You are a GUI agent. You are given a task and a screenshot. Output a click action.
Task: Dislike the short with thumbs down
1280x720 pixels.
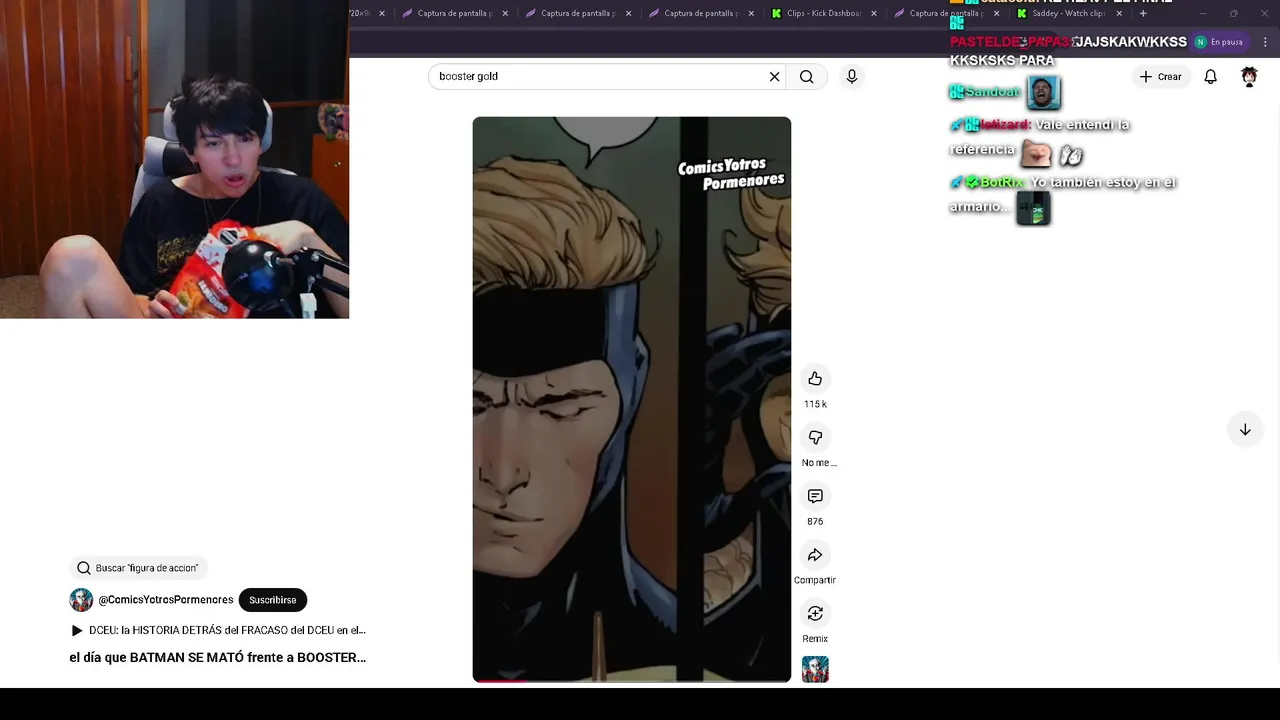coord(815,437)
